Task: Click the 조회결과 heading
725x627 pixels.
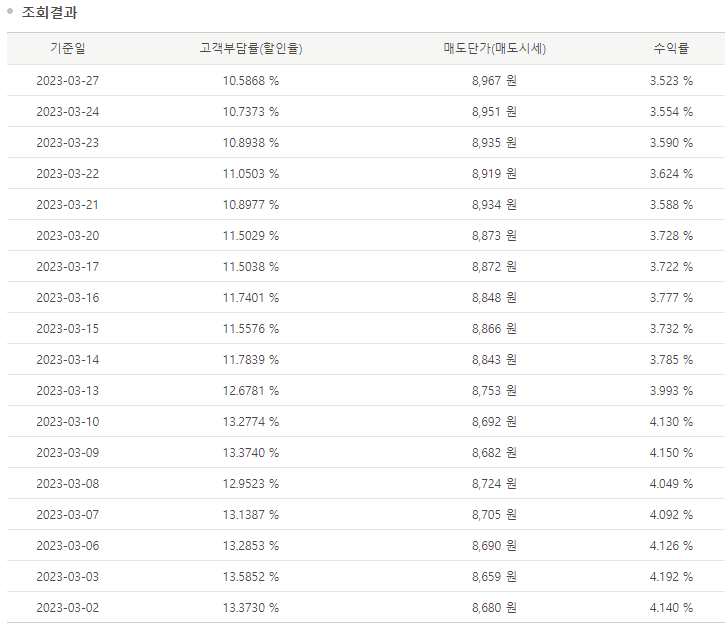Action: (x=49, y=12)
